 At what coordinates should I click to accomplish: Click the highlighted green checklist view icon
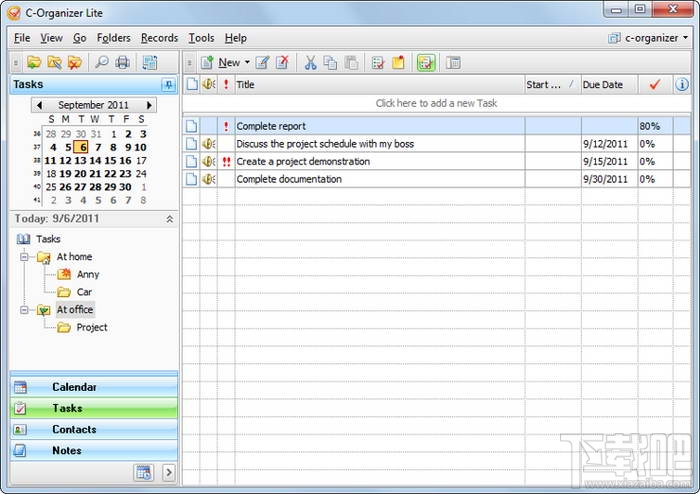(x=426, y=63)
